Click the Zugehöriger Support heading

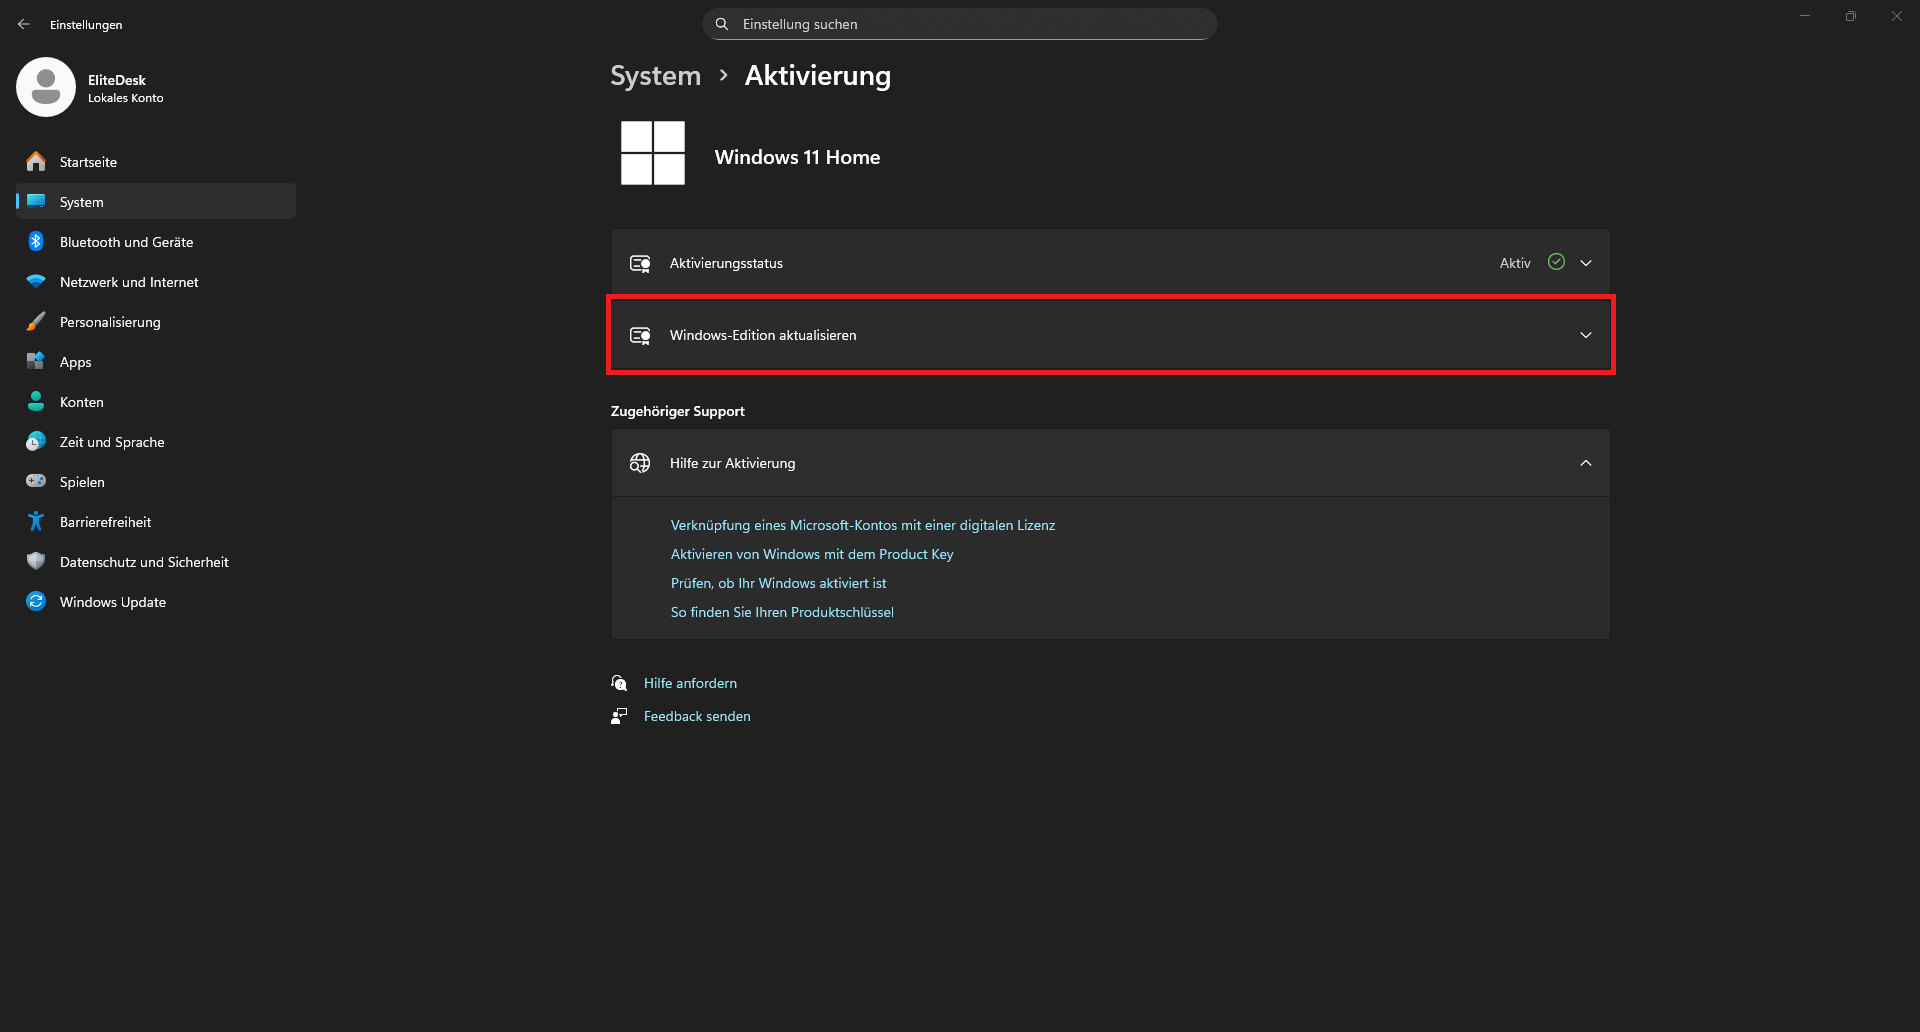click(x=678, y=411)
